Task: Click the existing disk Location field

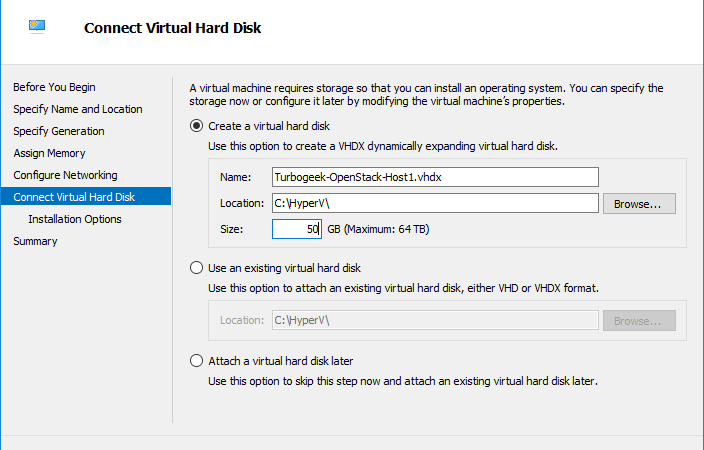Action: pyautogui.click(x=435, y=320)
